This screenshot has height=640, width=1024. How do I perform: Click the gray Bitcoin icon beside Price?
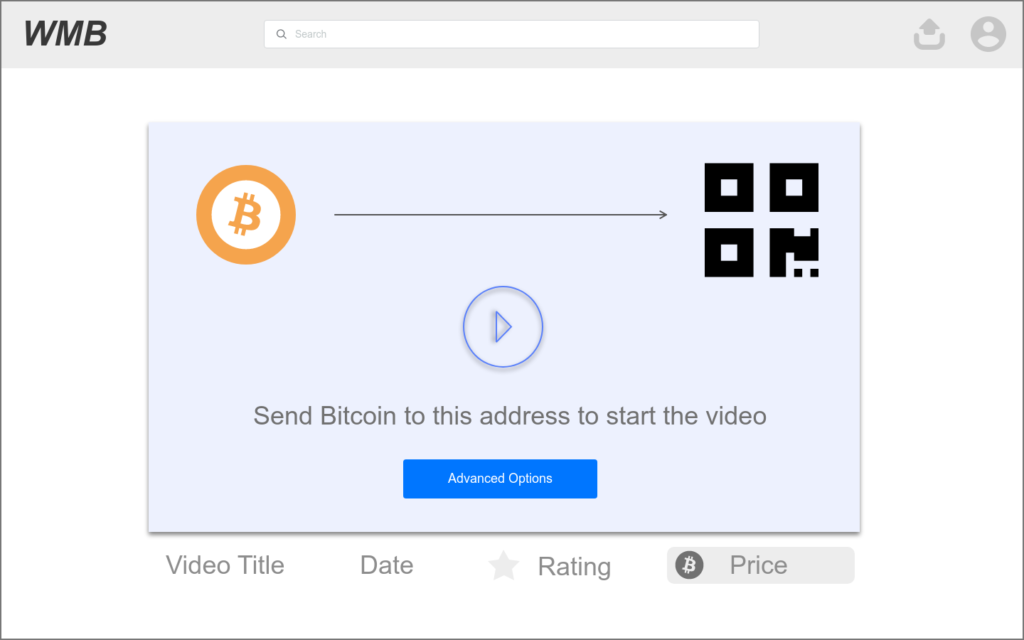tap(689, 565)
